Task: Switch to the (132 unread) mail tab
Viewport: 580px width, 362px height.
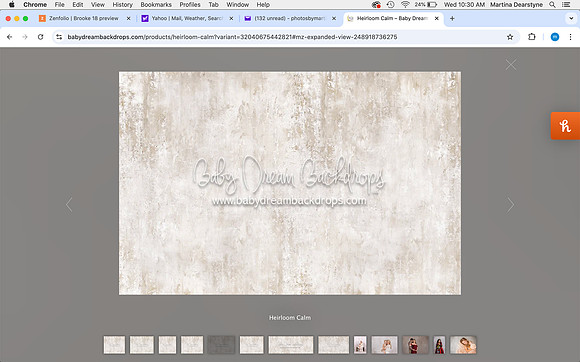Action: coord(289,18)
